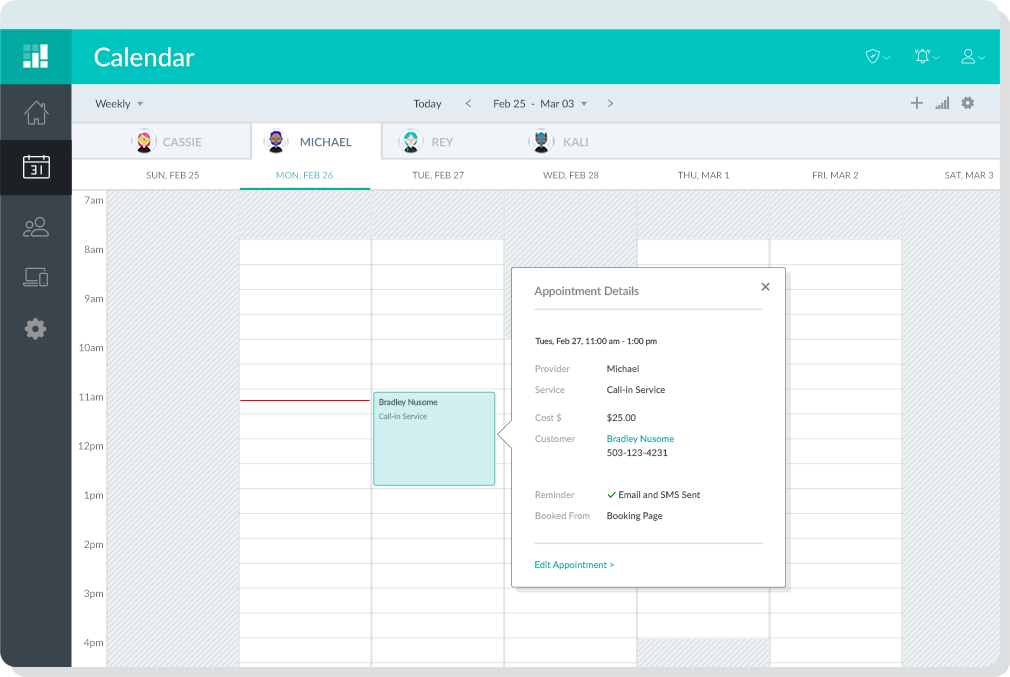Add a new appointment with plus icon
The width and height of the screenshot is (1010, 677).
[917, 103]
